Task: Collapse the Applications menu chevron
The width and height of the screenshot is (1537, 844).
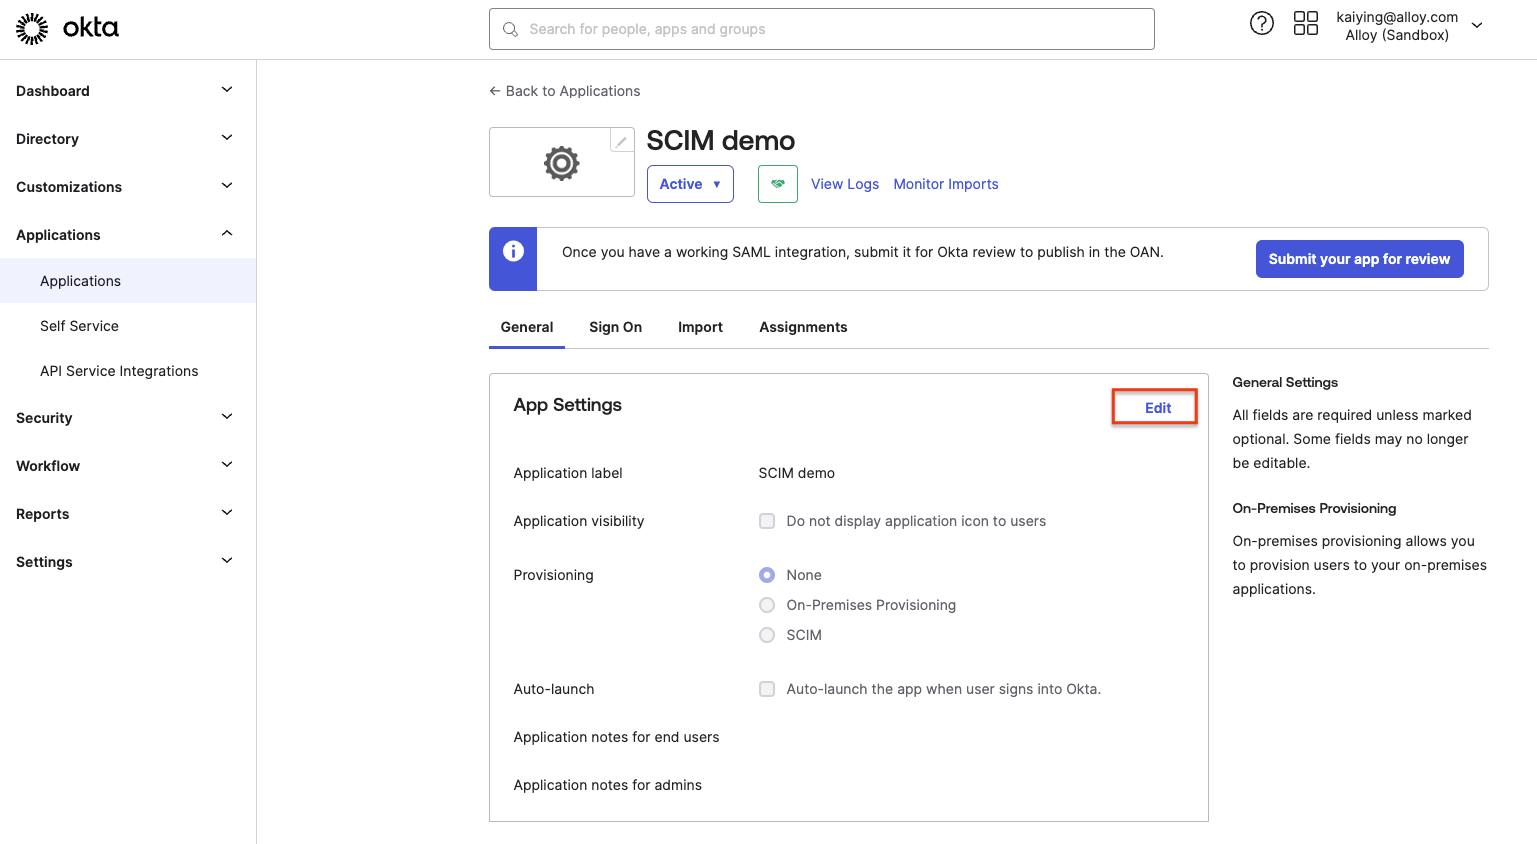Action: [x=227, y=234]
